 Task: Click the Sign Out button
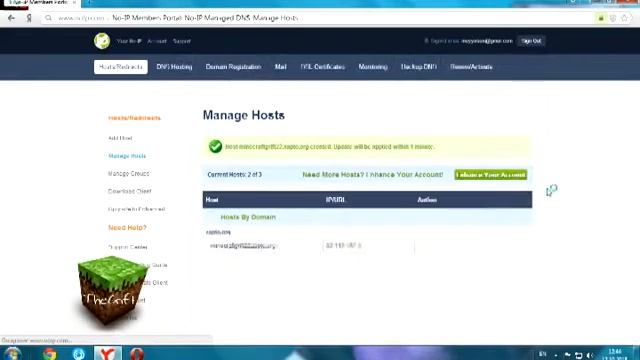coord(531,41)
